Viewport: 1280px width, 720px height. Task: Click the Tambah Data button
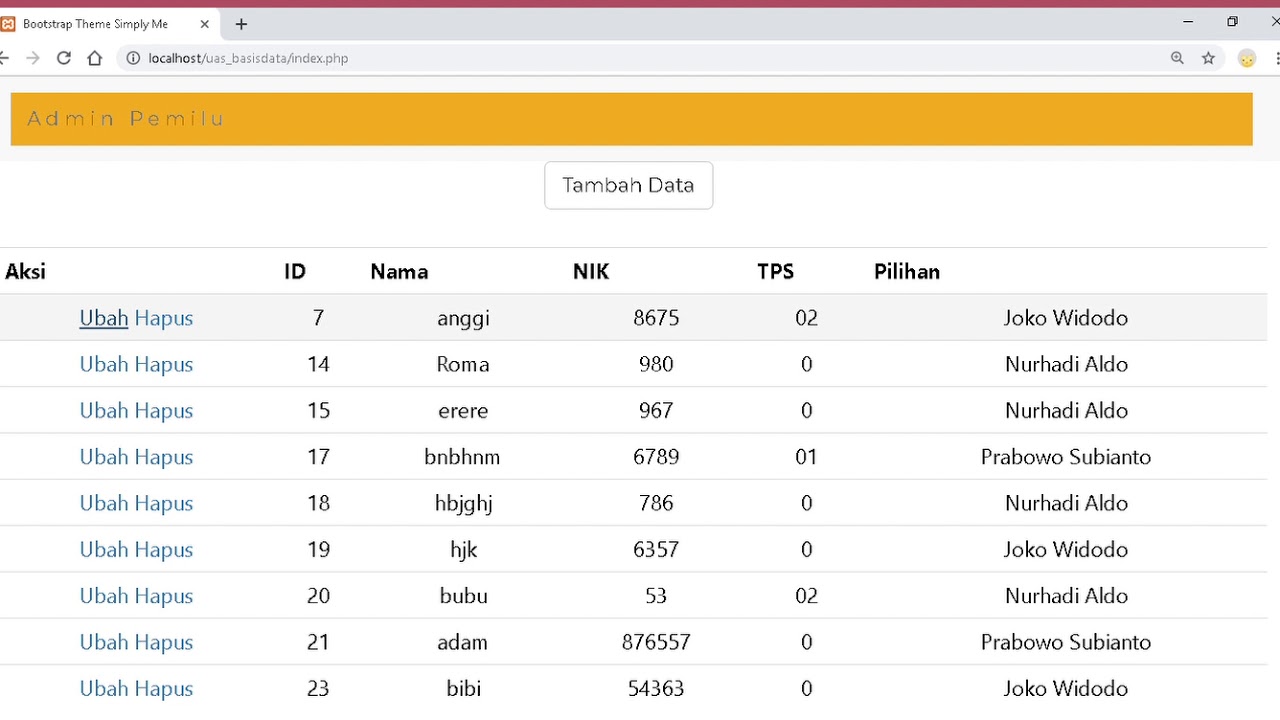pyautogui.click(x=628, y=185)
